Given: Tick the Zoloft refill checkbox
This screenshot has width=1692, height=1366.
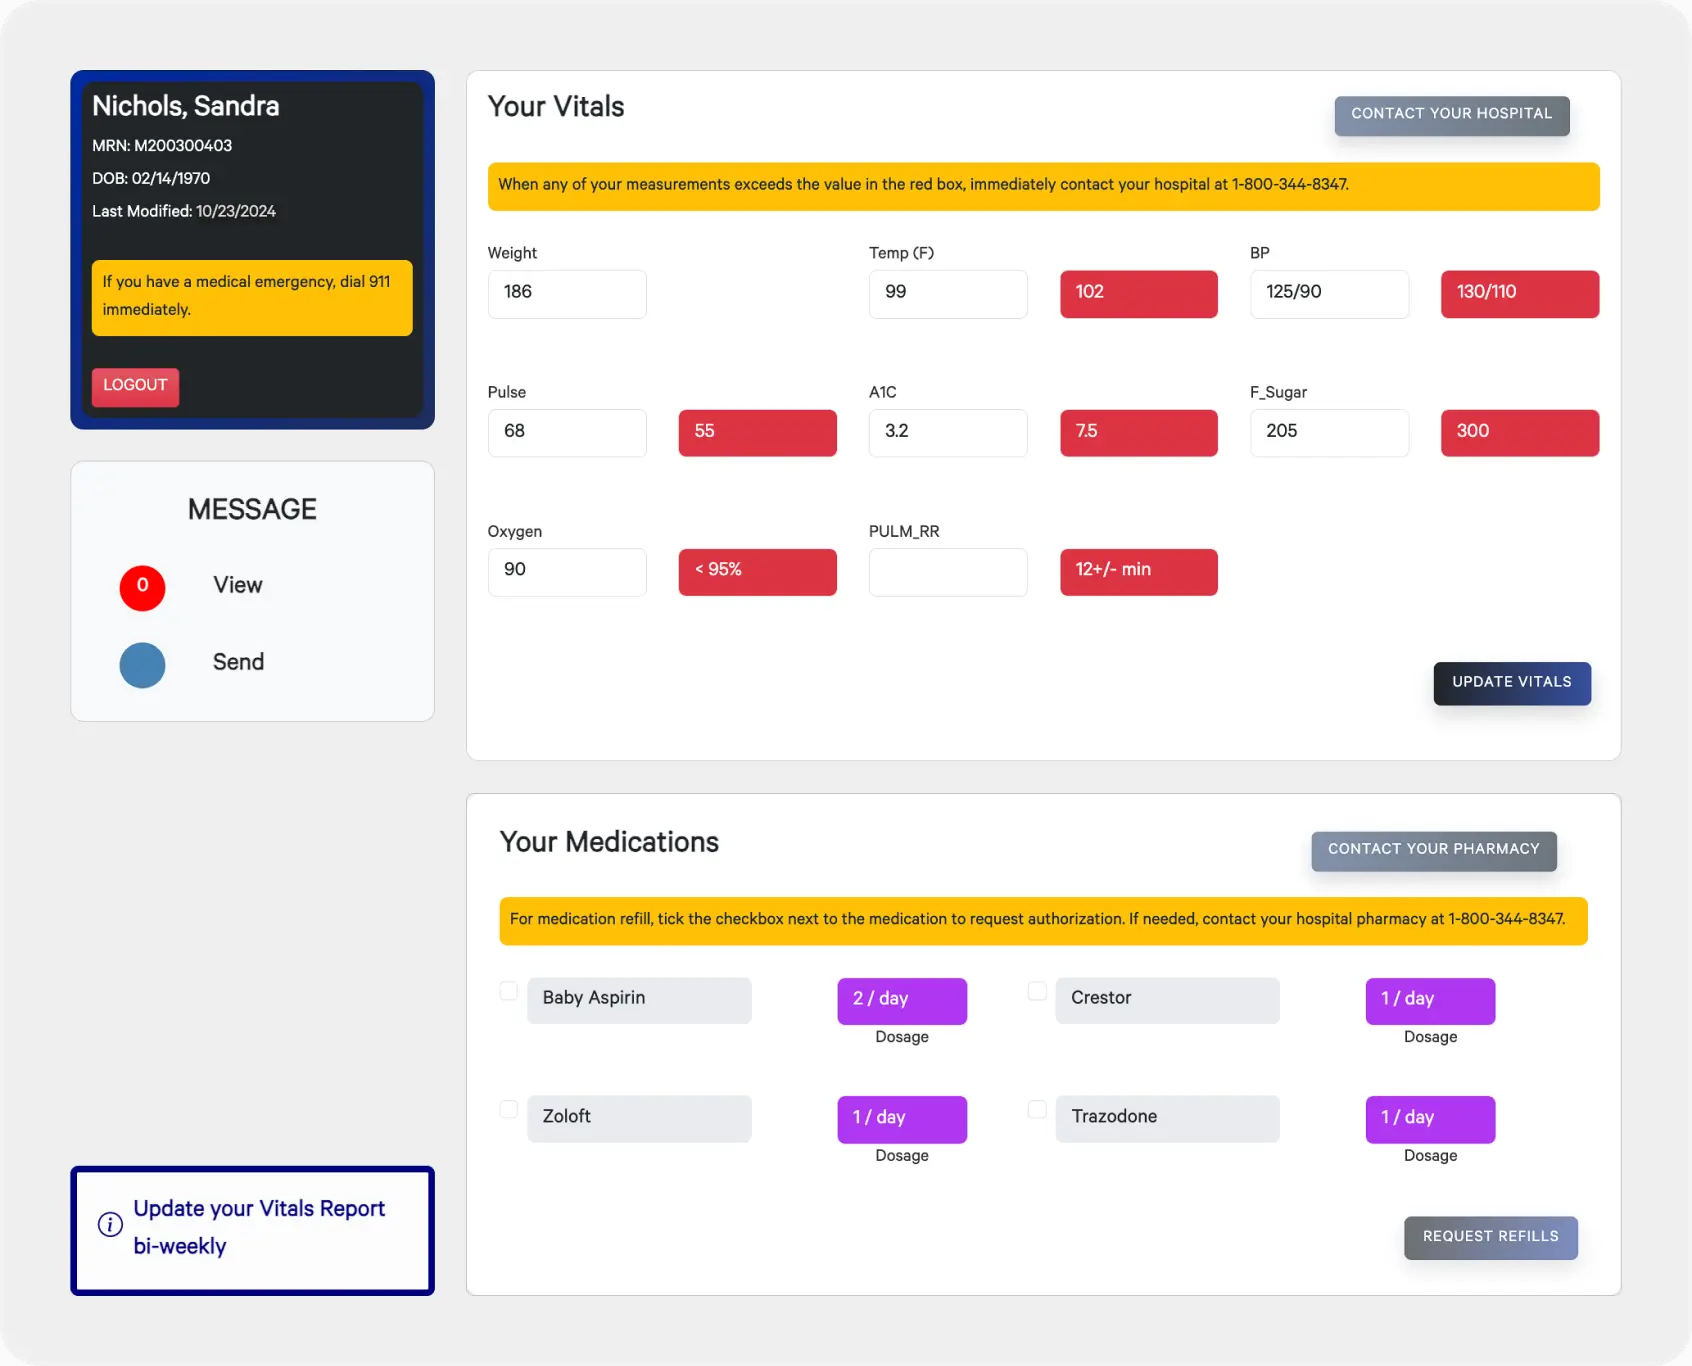Looking at the screenshot, I should click(508, 1109).
